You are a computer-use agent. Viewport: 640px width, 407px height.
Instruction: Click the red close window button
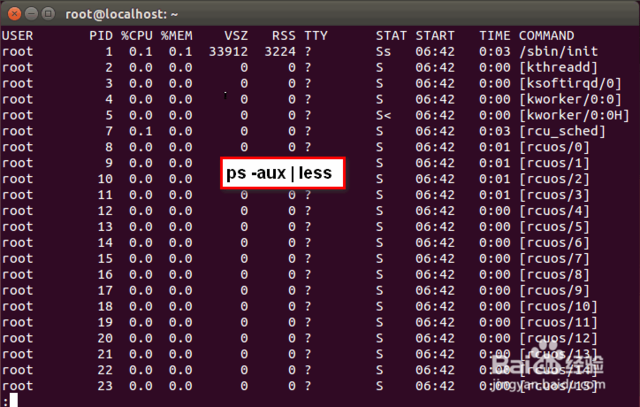pyautogui.click(x=14, y=14)
